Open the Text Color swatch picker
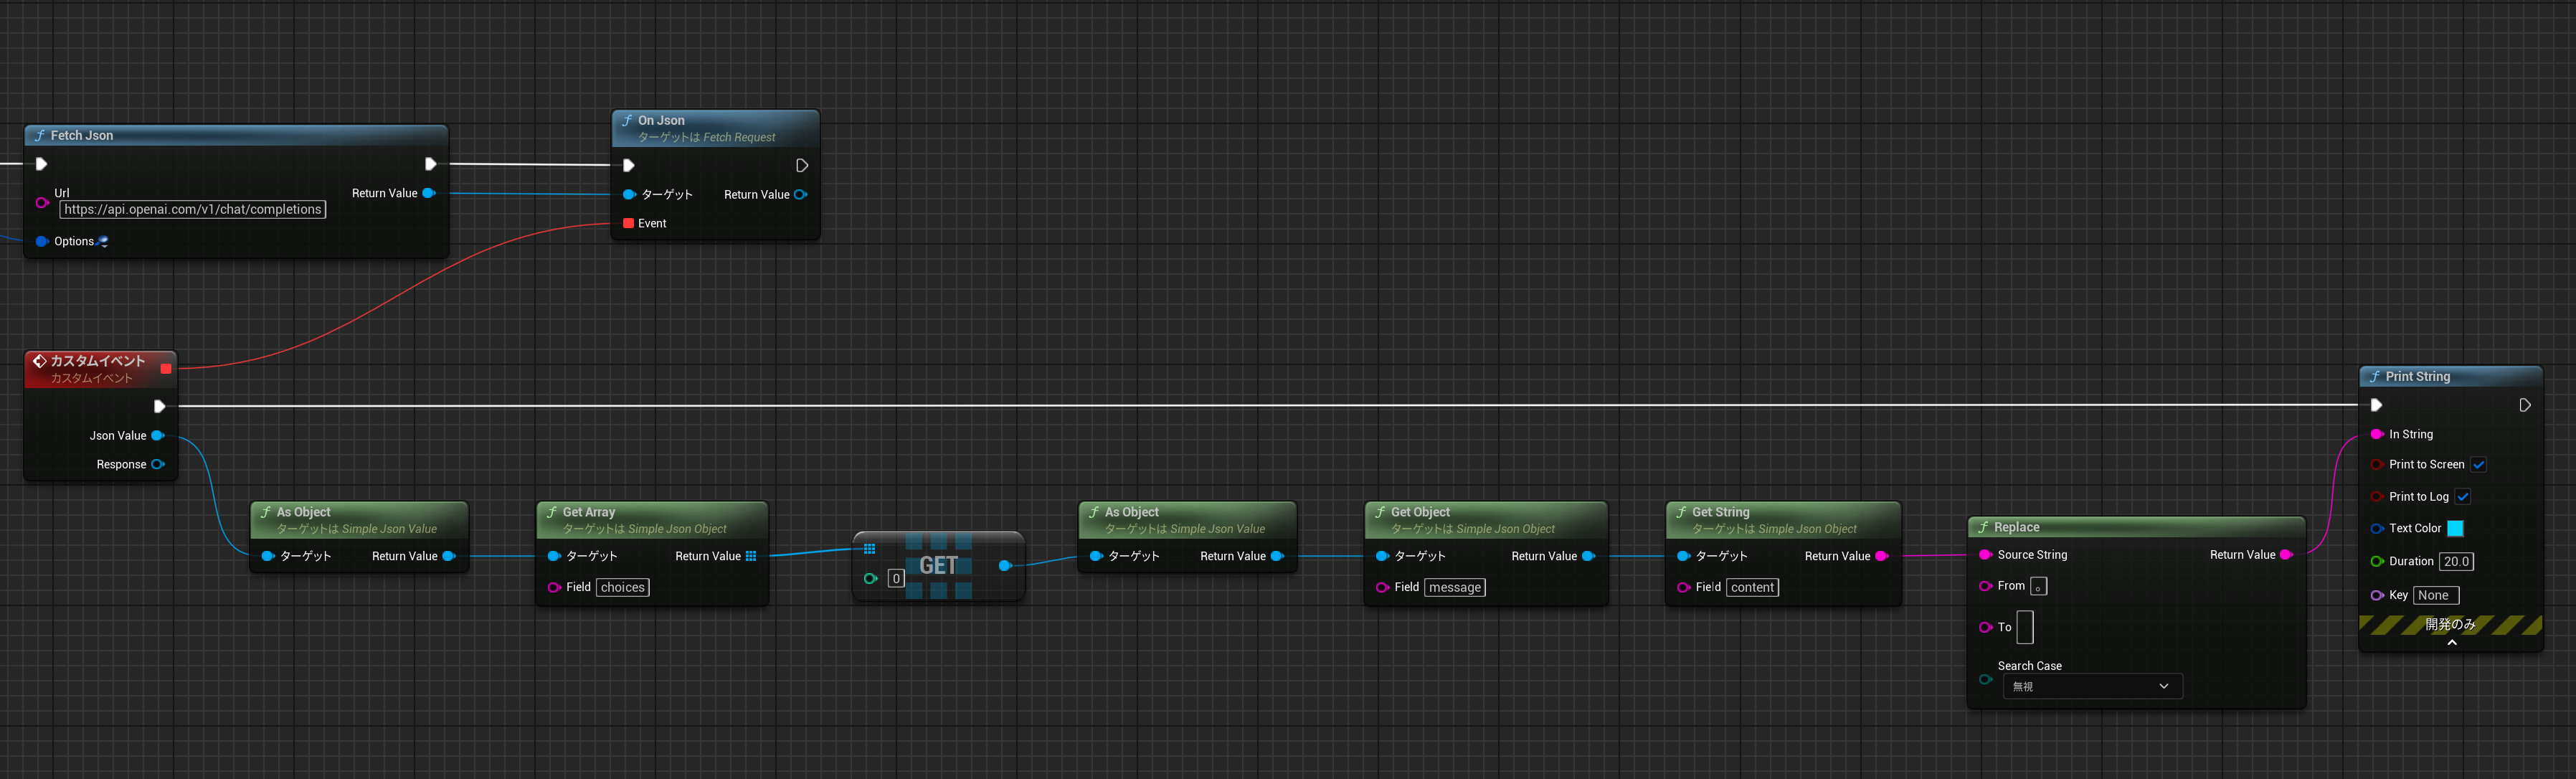Image resolution: width=2576 pixels, height=779 pixels. [x=2455, y=528]
